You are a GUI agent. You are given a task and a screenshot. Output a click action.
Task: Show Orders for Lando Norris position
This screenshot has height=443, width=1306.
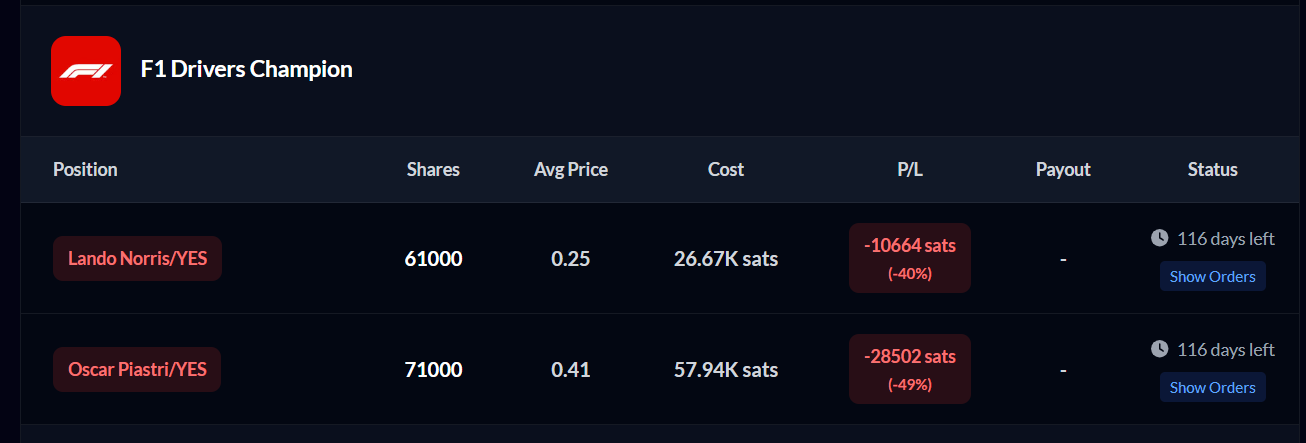point(1212,276)
